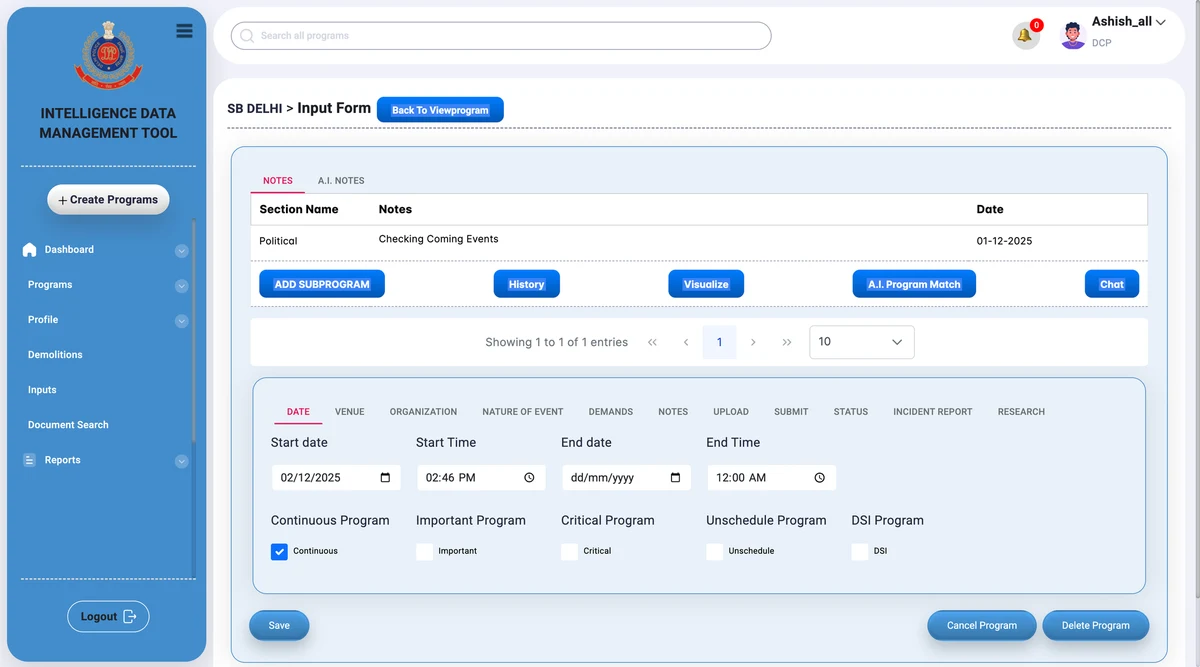The image size is (1200, 667).
Task: Open the Ashish_all user dropdown
Action: coord(1129,22)
